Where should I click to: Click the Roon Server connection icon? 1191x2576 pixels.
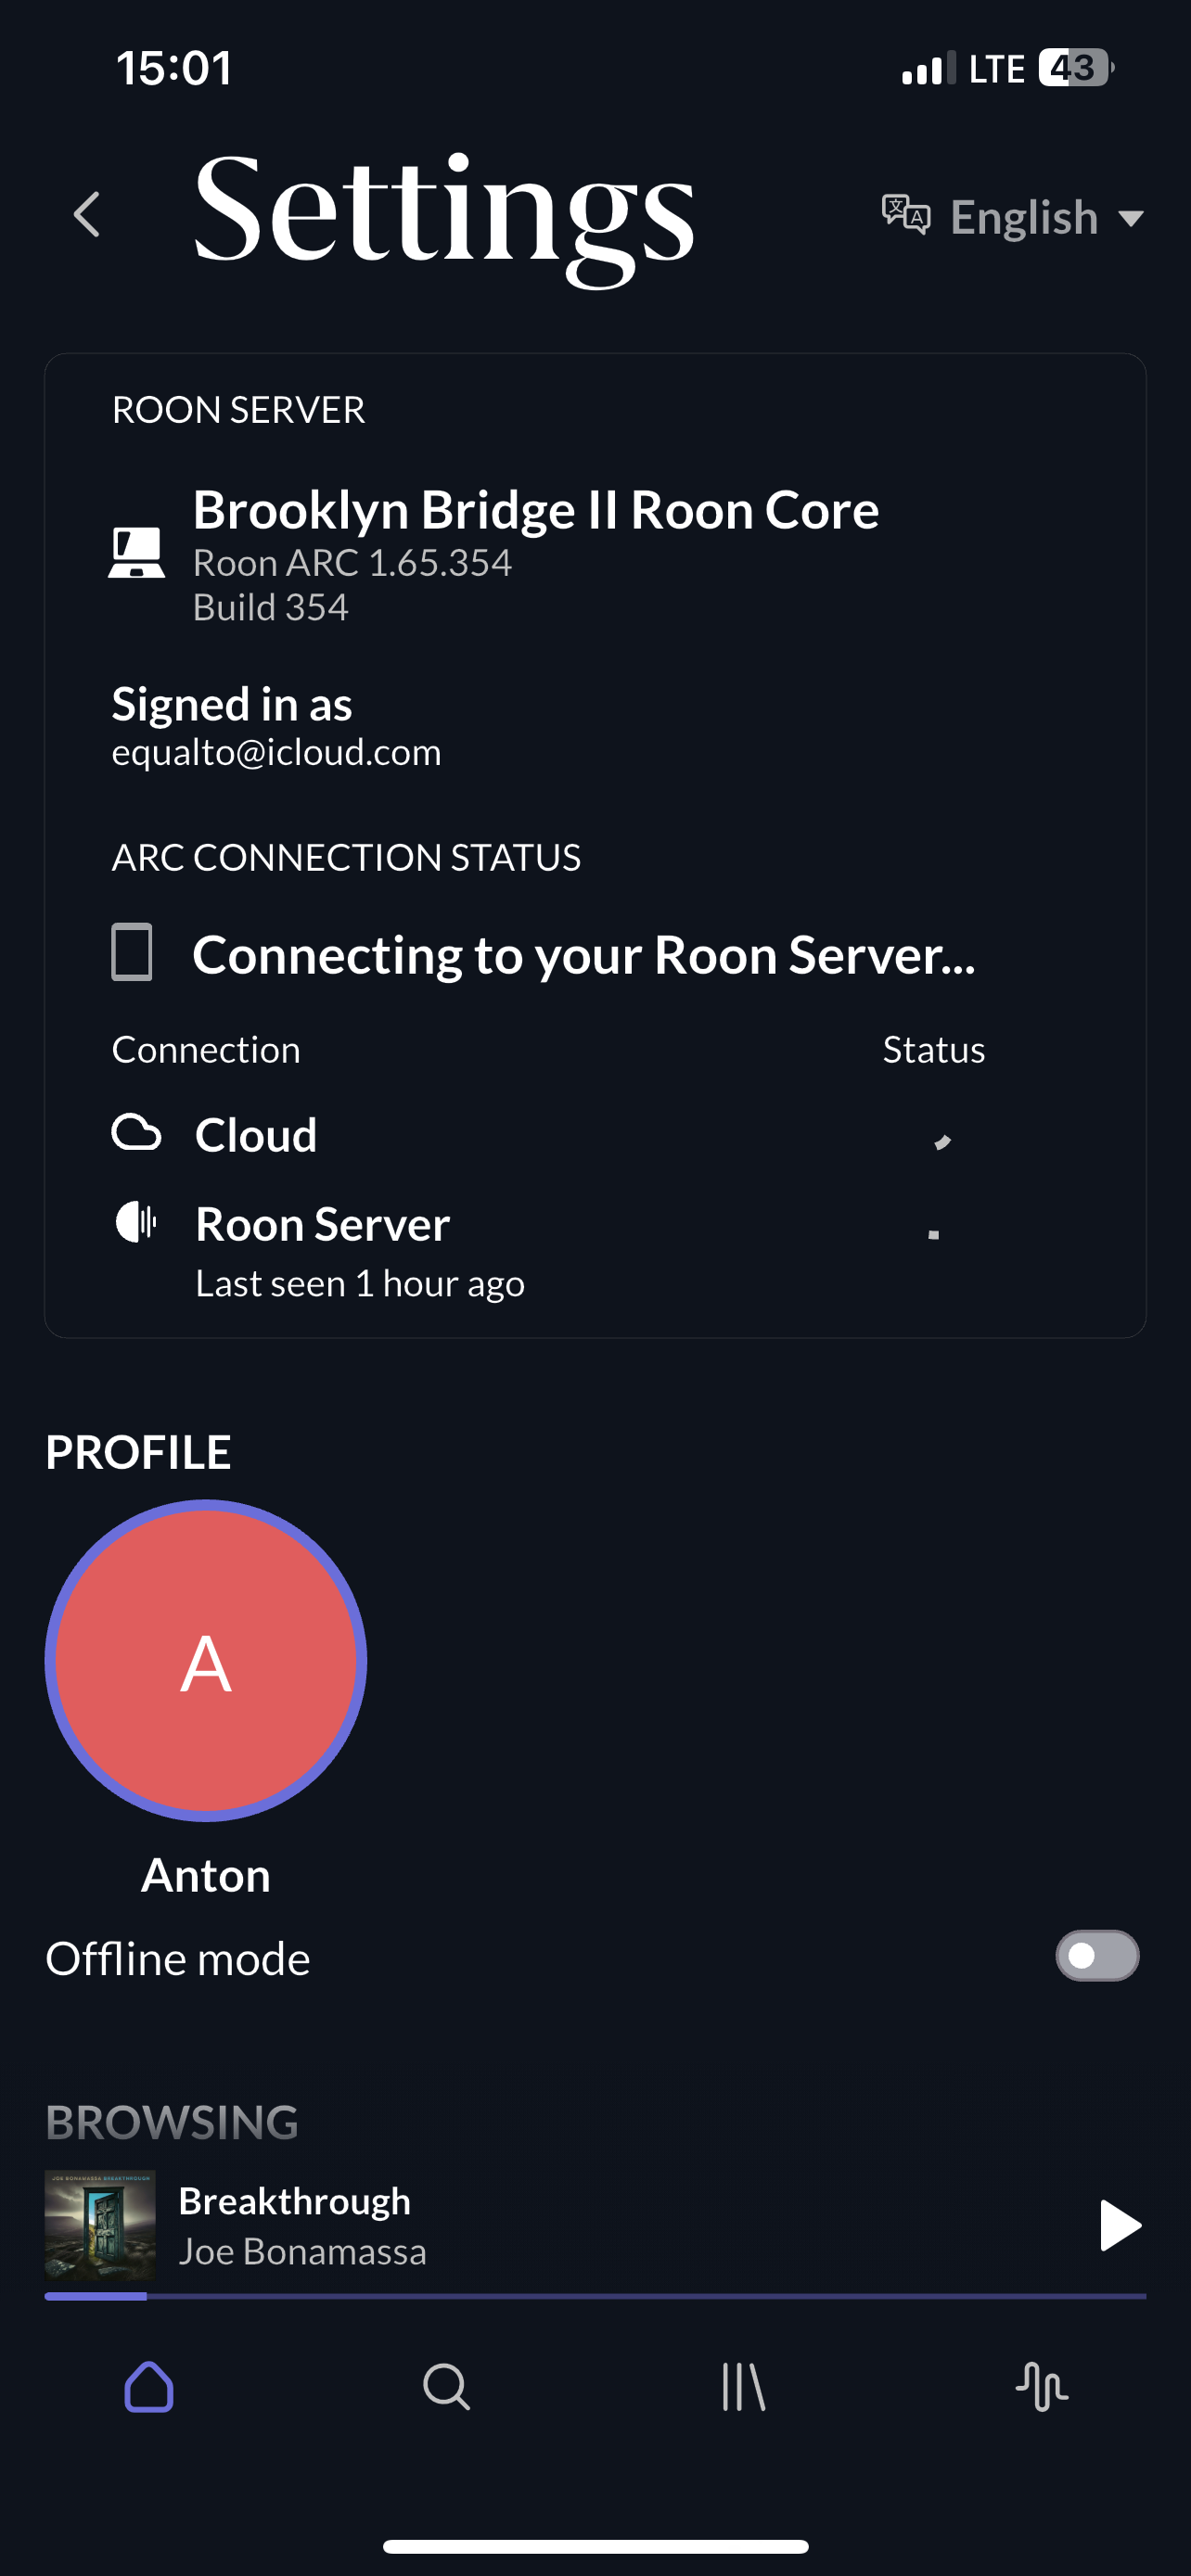click(x=136, y=1221)
